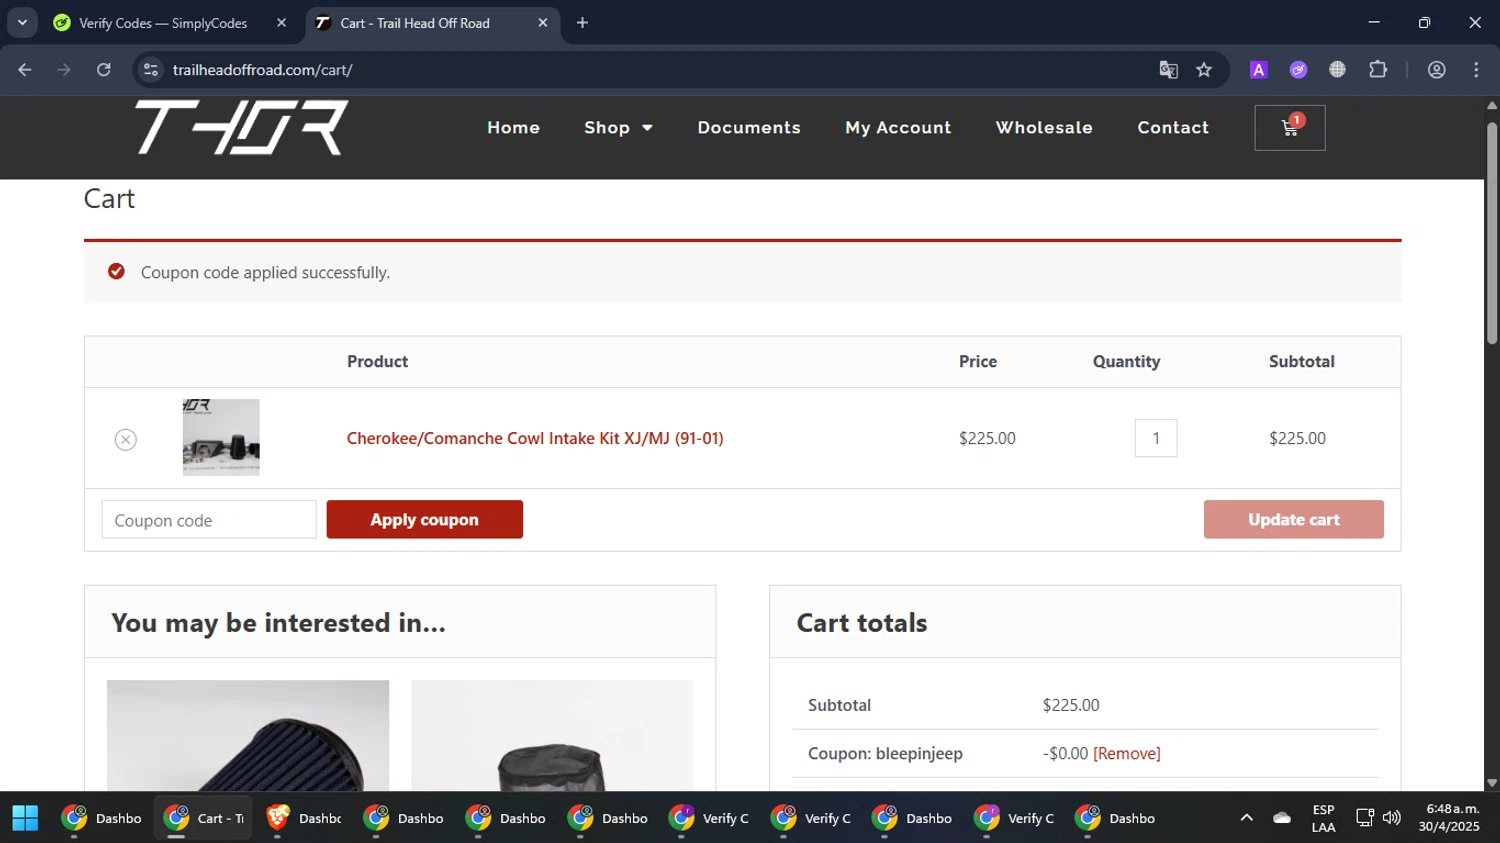Image resolution: width=1500 pixels, height=843 pixels.
Task: Click the 'Product' column header
Action: click(377, 362)
